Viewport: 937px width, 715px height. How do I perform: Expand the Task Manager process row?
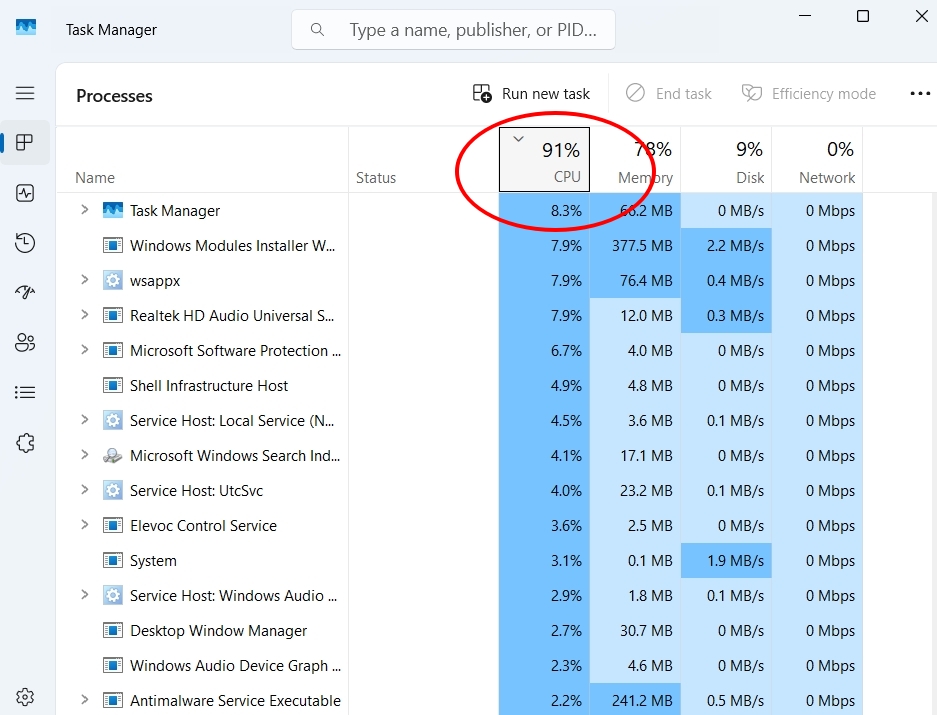(x=85, y=210)
